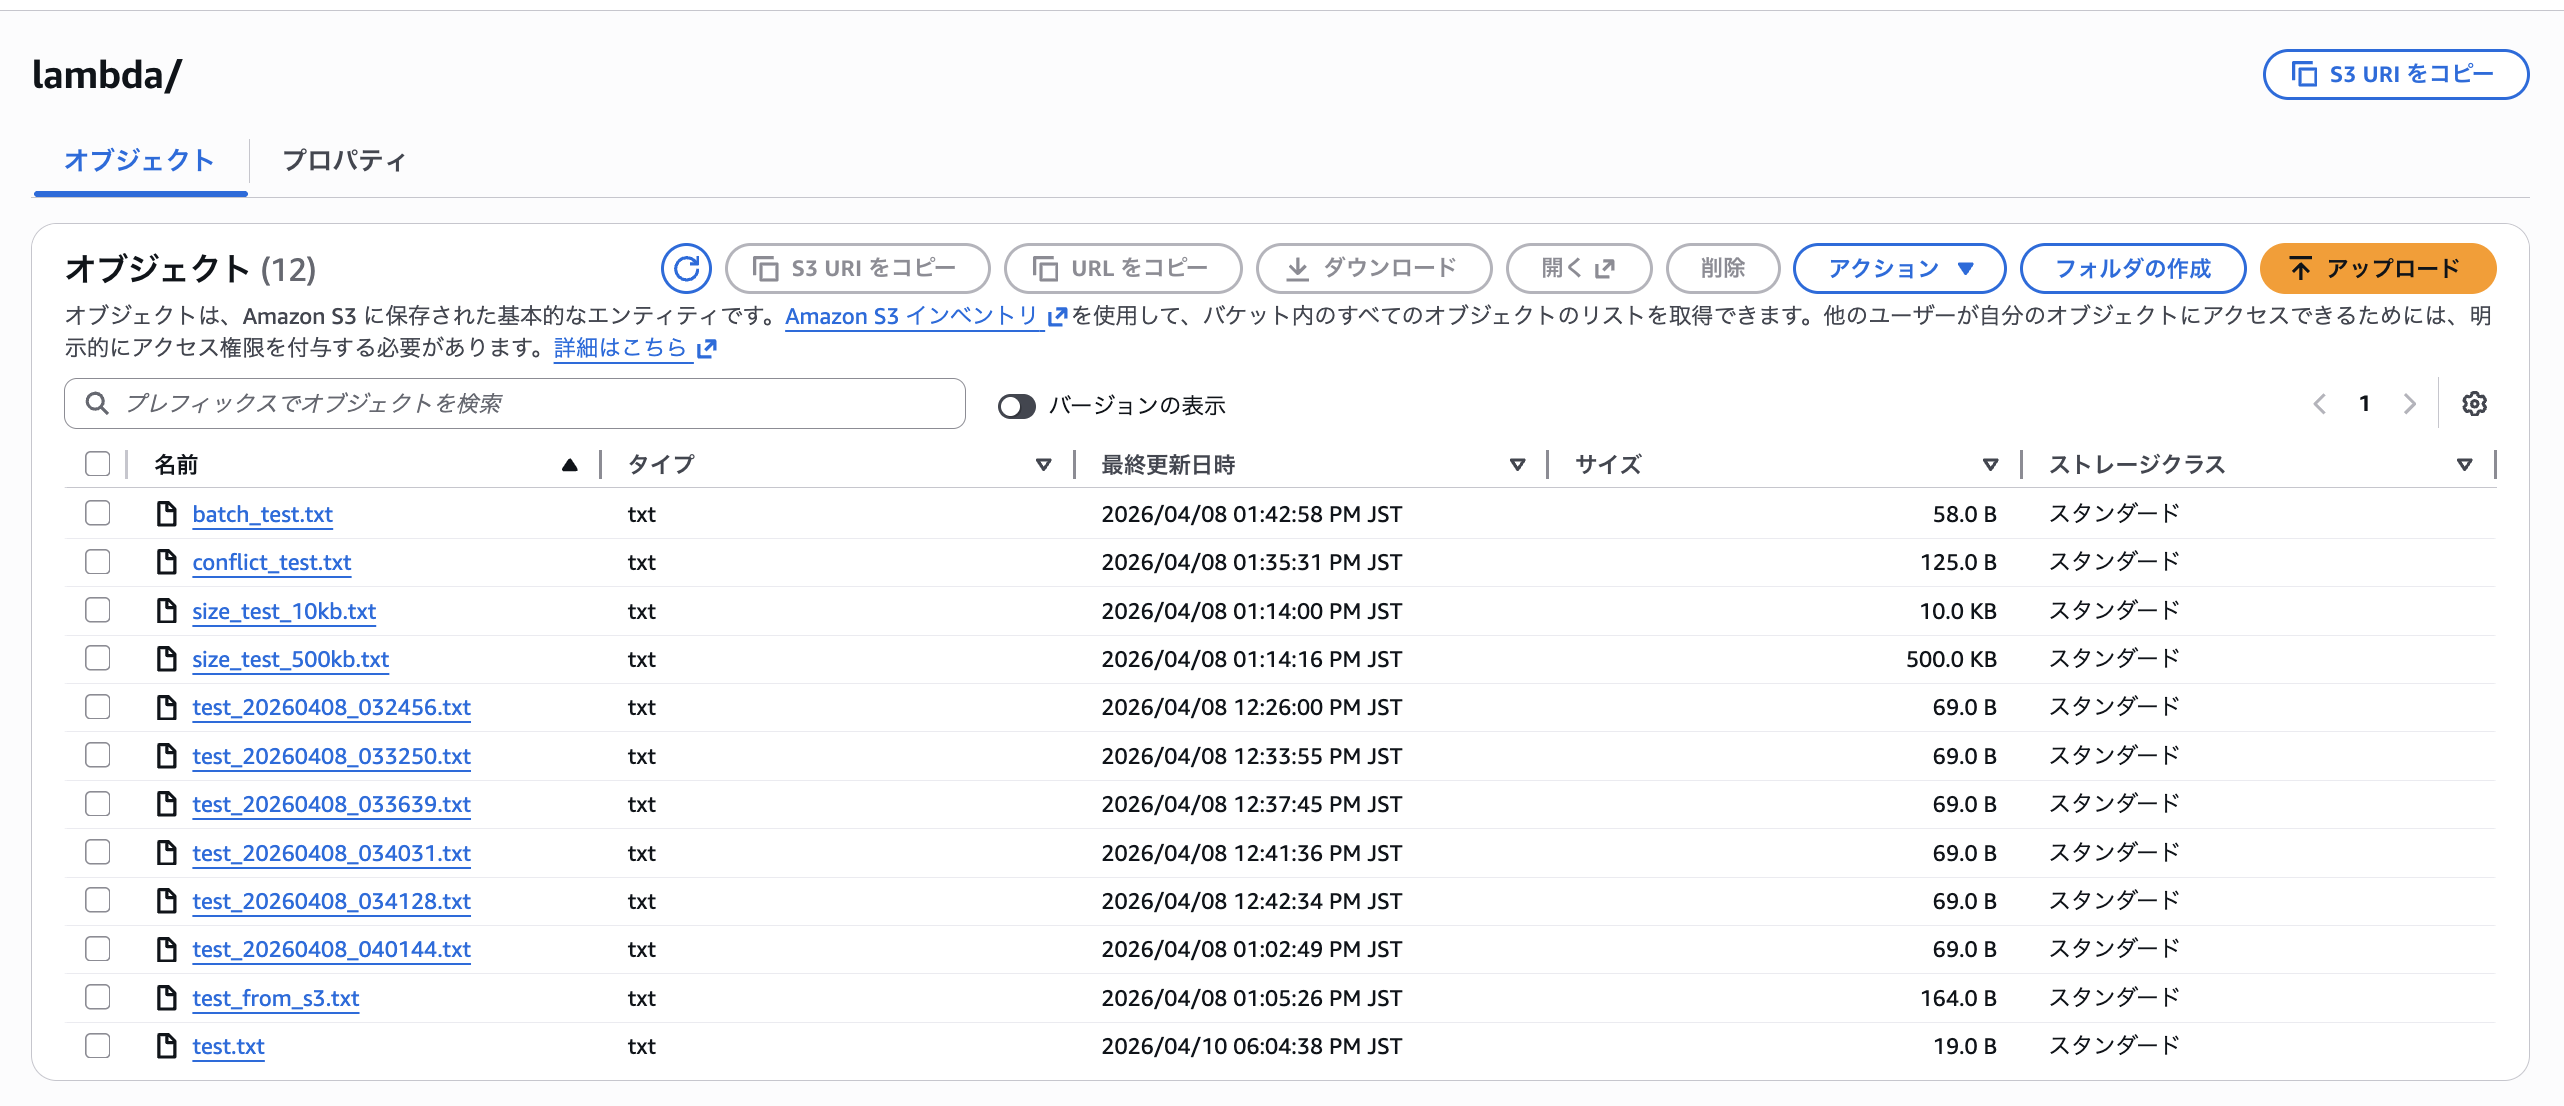2564x1106 pixels.
Task: Click the download icon on ダウンロード button
Action: tap(1298, 268)
